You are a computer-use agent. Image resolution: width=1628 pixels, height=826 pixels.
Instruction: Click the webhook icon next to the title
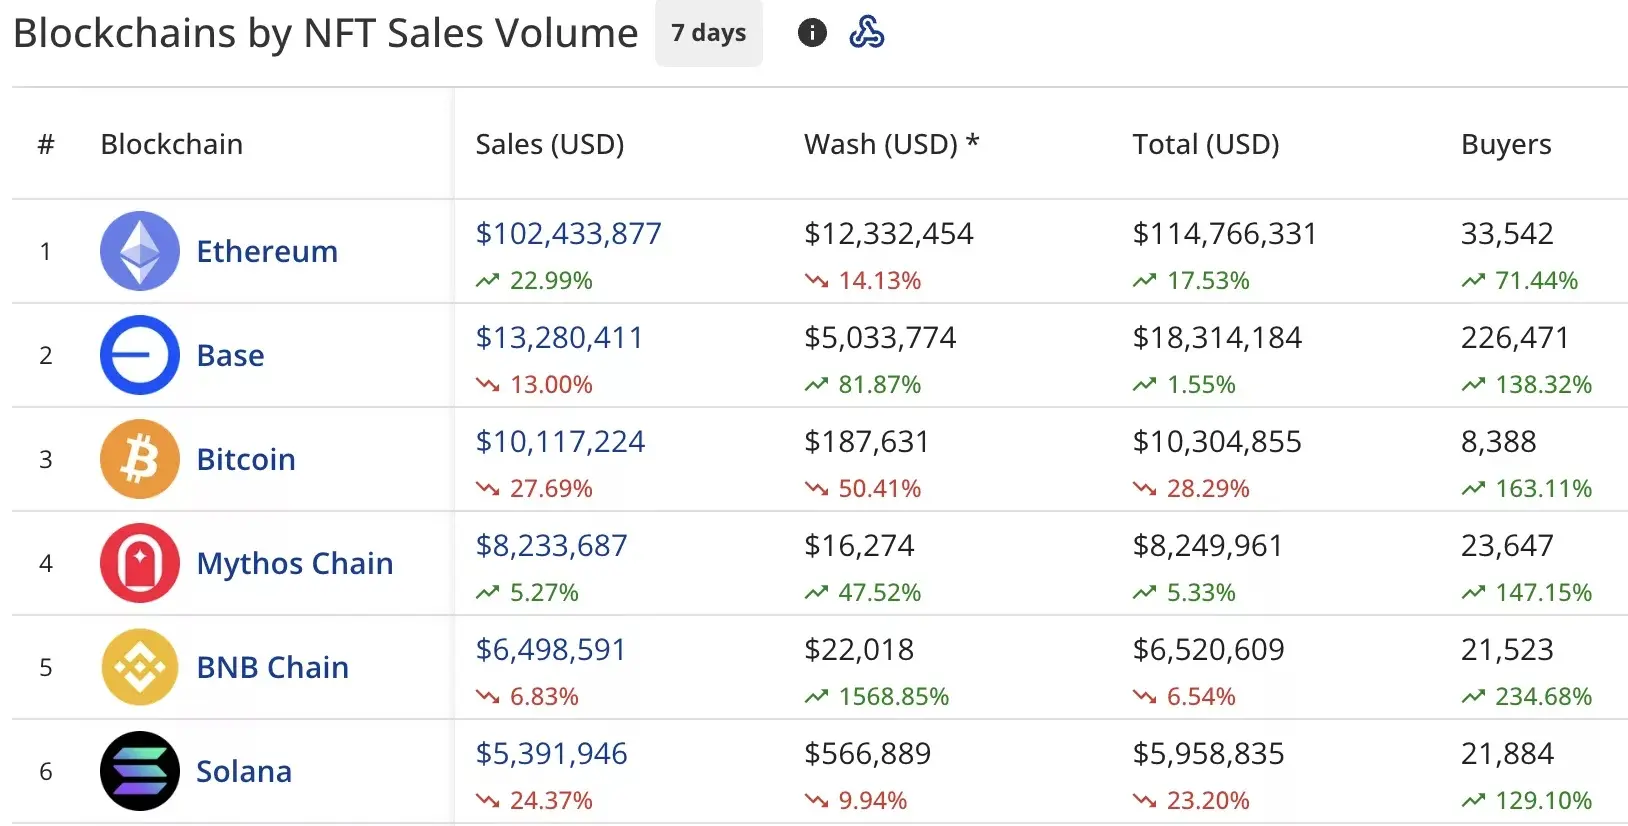[x=866, y=33]
